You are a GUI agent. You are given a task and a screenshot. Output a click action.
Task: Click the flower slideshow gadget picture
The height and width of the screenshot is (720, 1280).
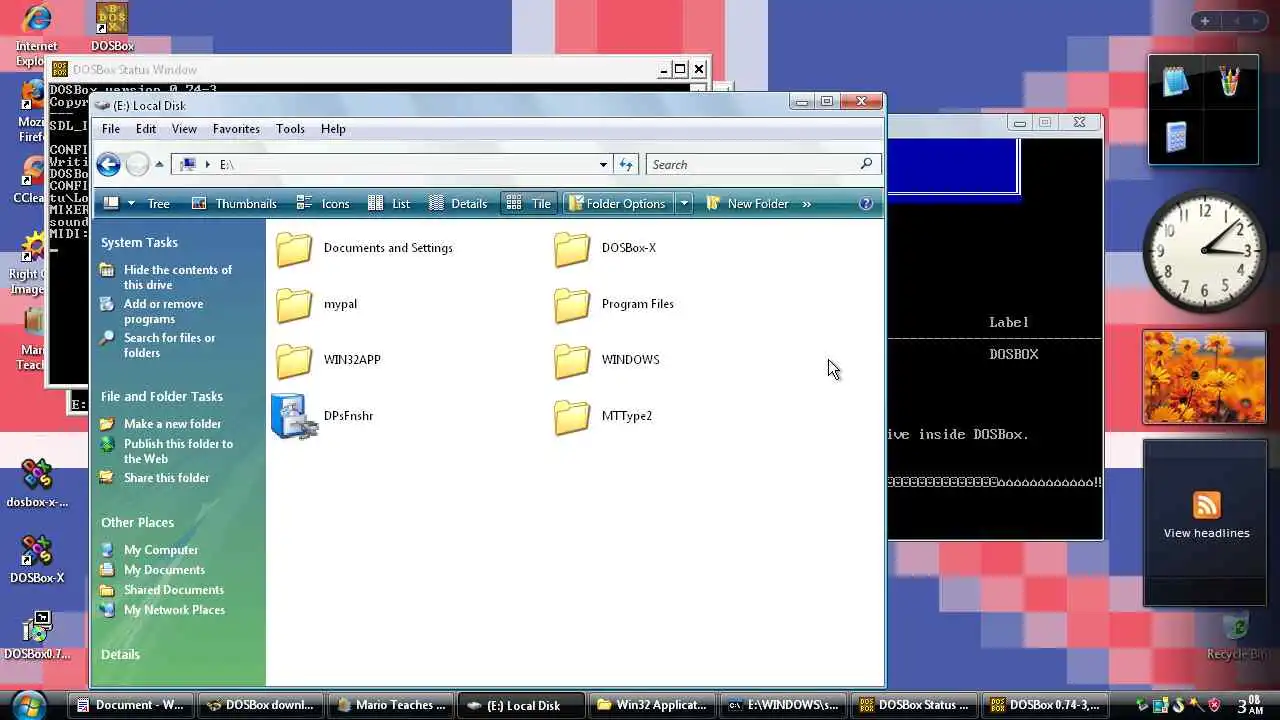tap(1204, 377)
